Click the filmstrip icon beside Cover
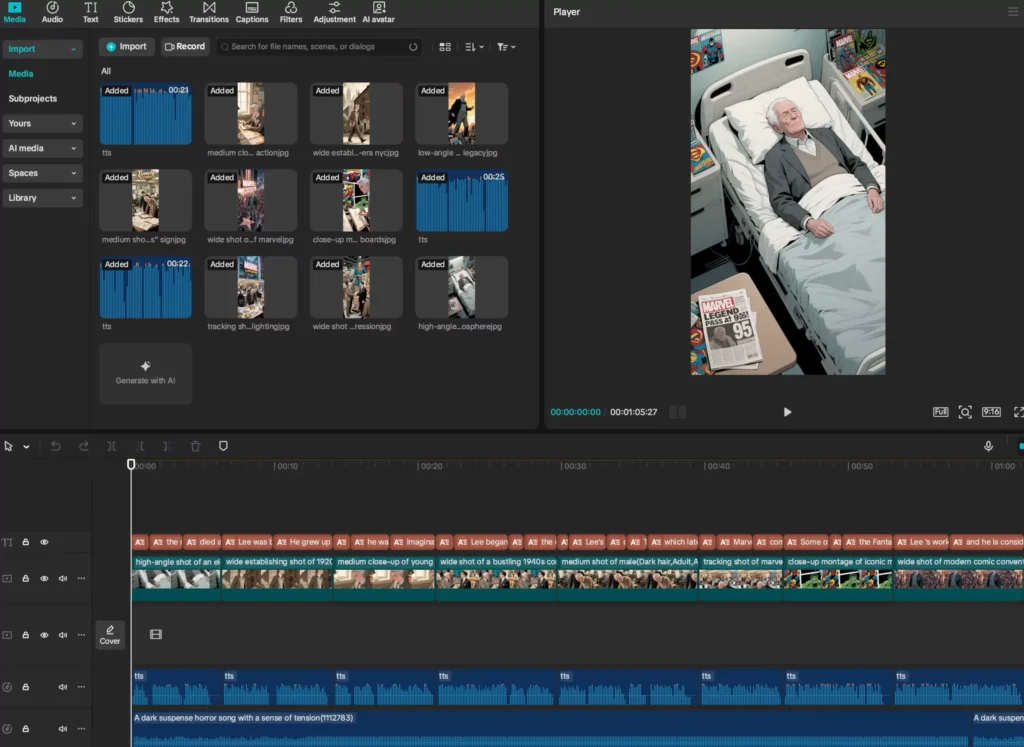This screenshot has width=1024, height=747. click(155, 635)
